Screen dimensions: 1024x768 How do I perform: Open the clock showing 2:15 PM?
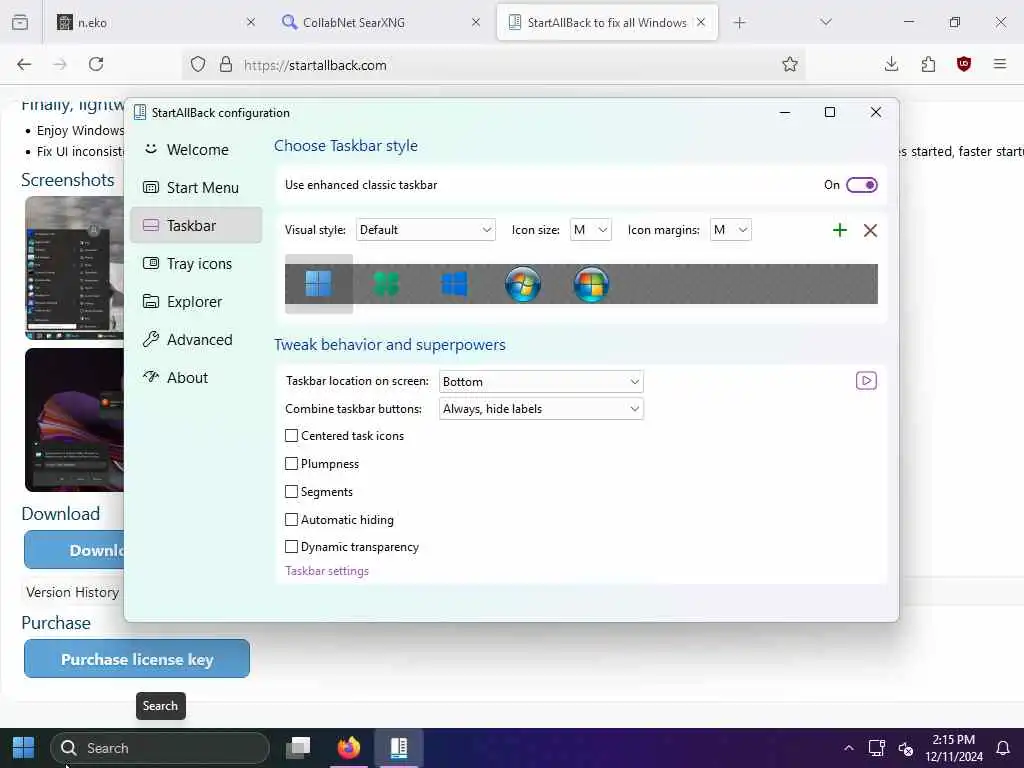tap(954, 748)
